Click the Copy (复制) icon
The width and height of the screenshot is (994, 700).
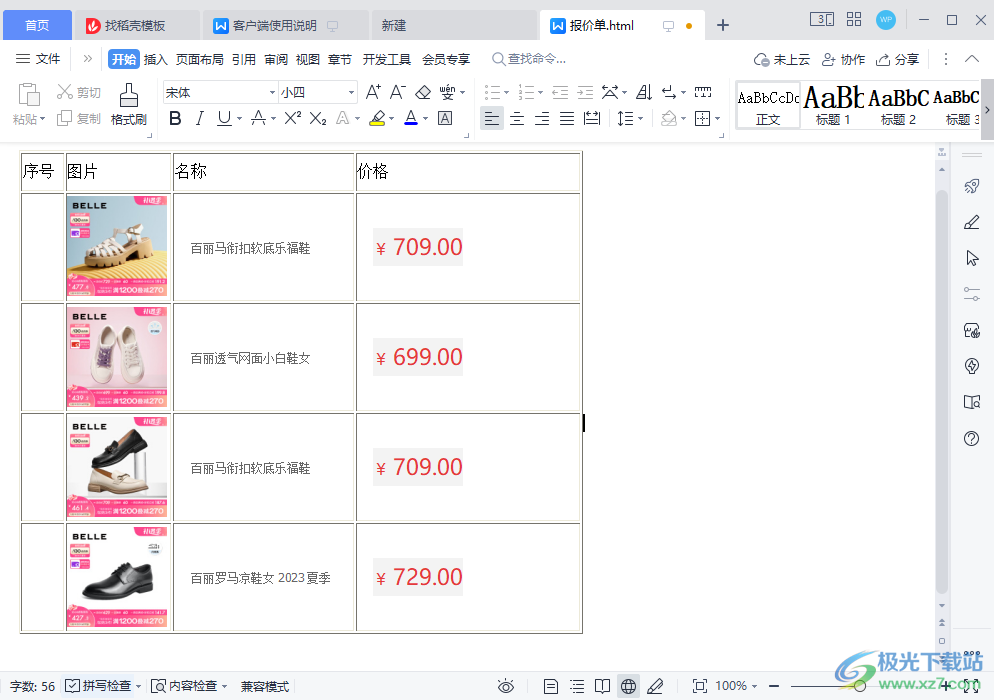[x=64, y=119]
